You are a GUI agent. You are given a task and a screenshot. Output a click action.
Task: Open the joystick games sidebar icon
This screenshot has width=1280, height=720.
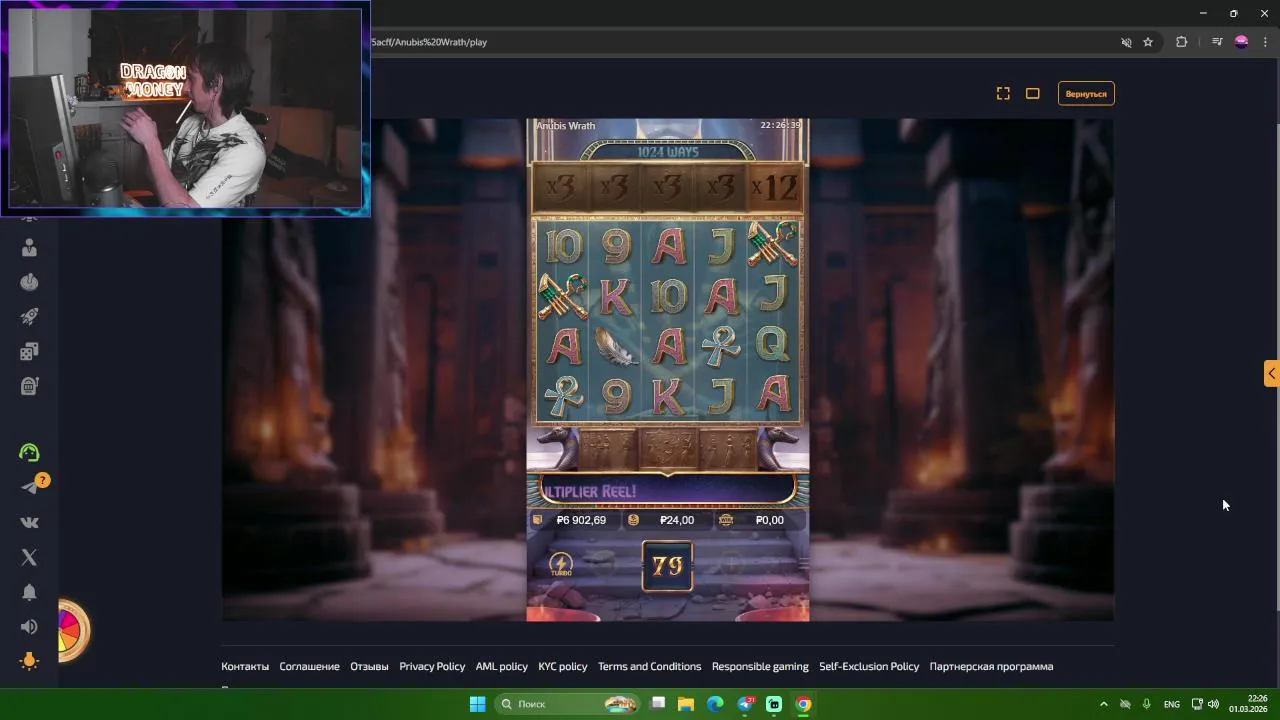coord(29,282)
